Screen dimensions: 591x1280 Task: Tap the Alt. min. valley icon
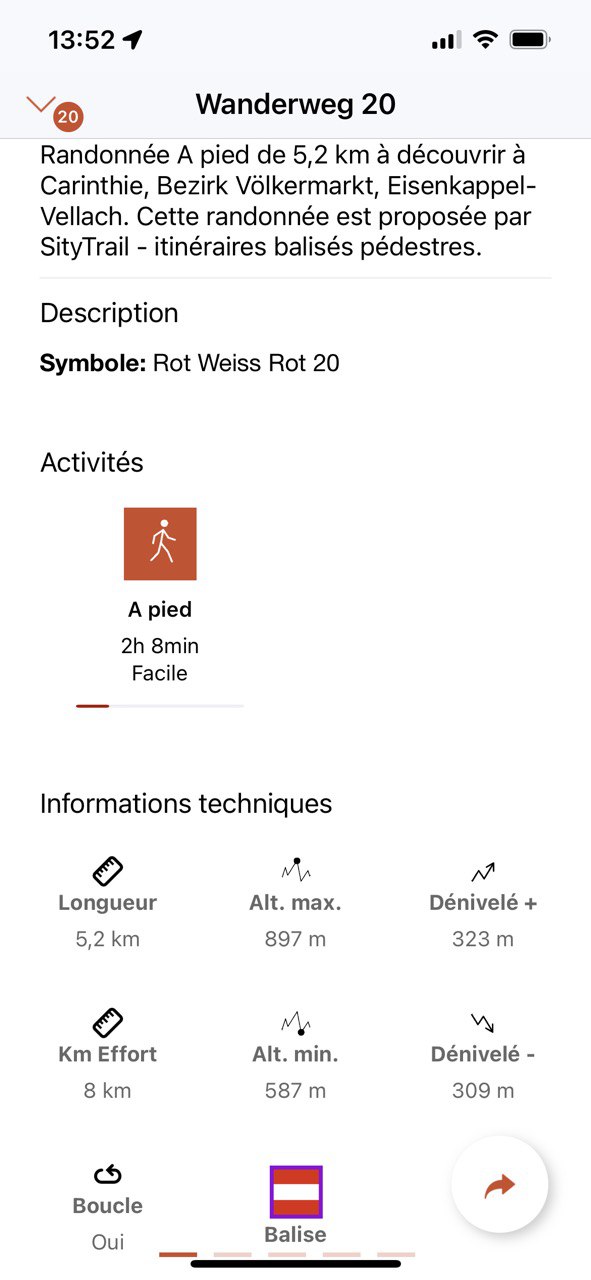[296, 1023]
